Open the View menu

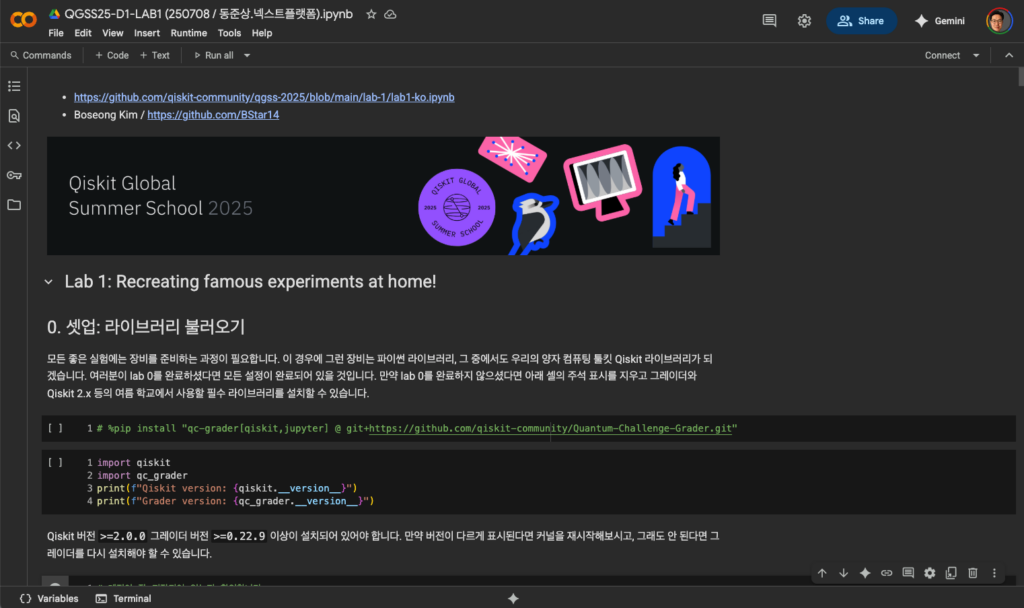point(112,33)
